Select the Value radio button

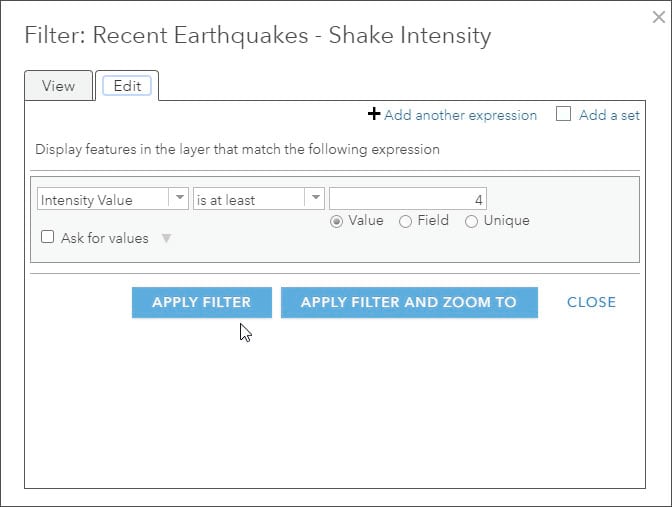[x=337, y=221]
